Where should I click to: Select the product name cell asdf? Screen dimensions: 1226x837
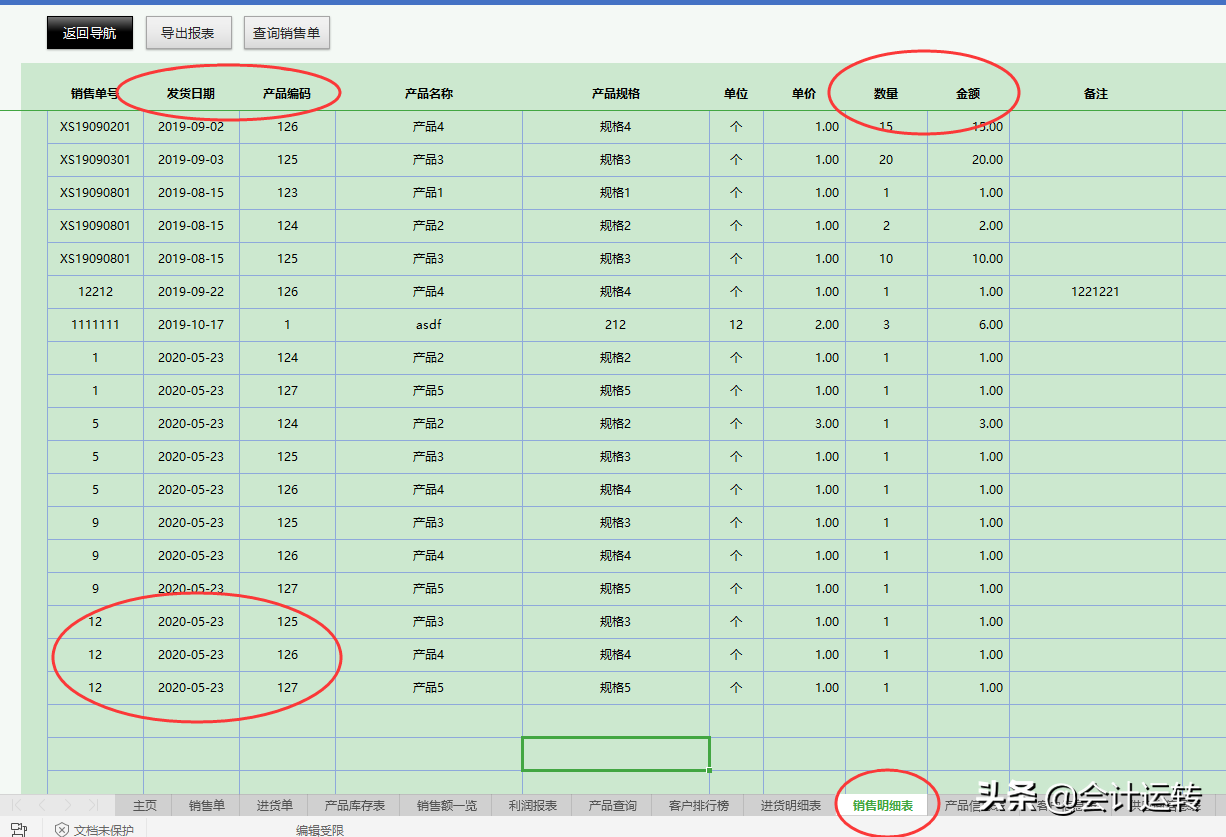click(x=429, y=325)
